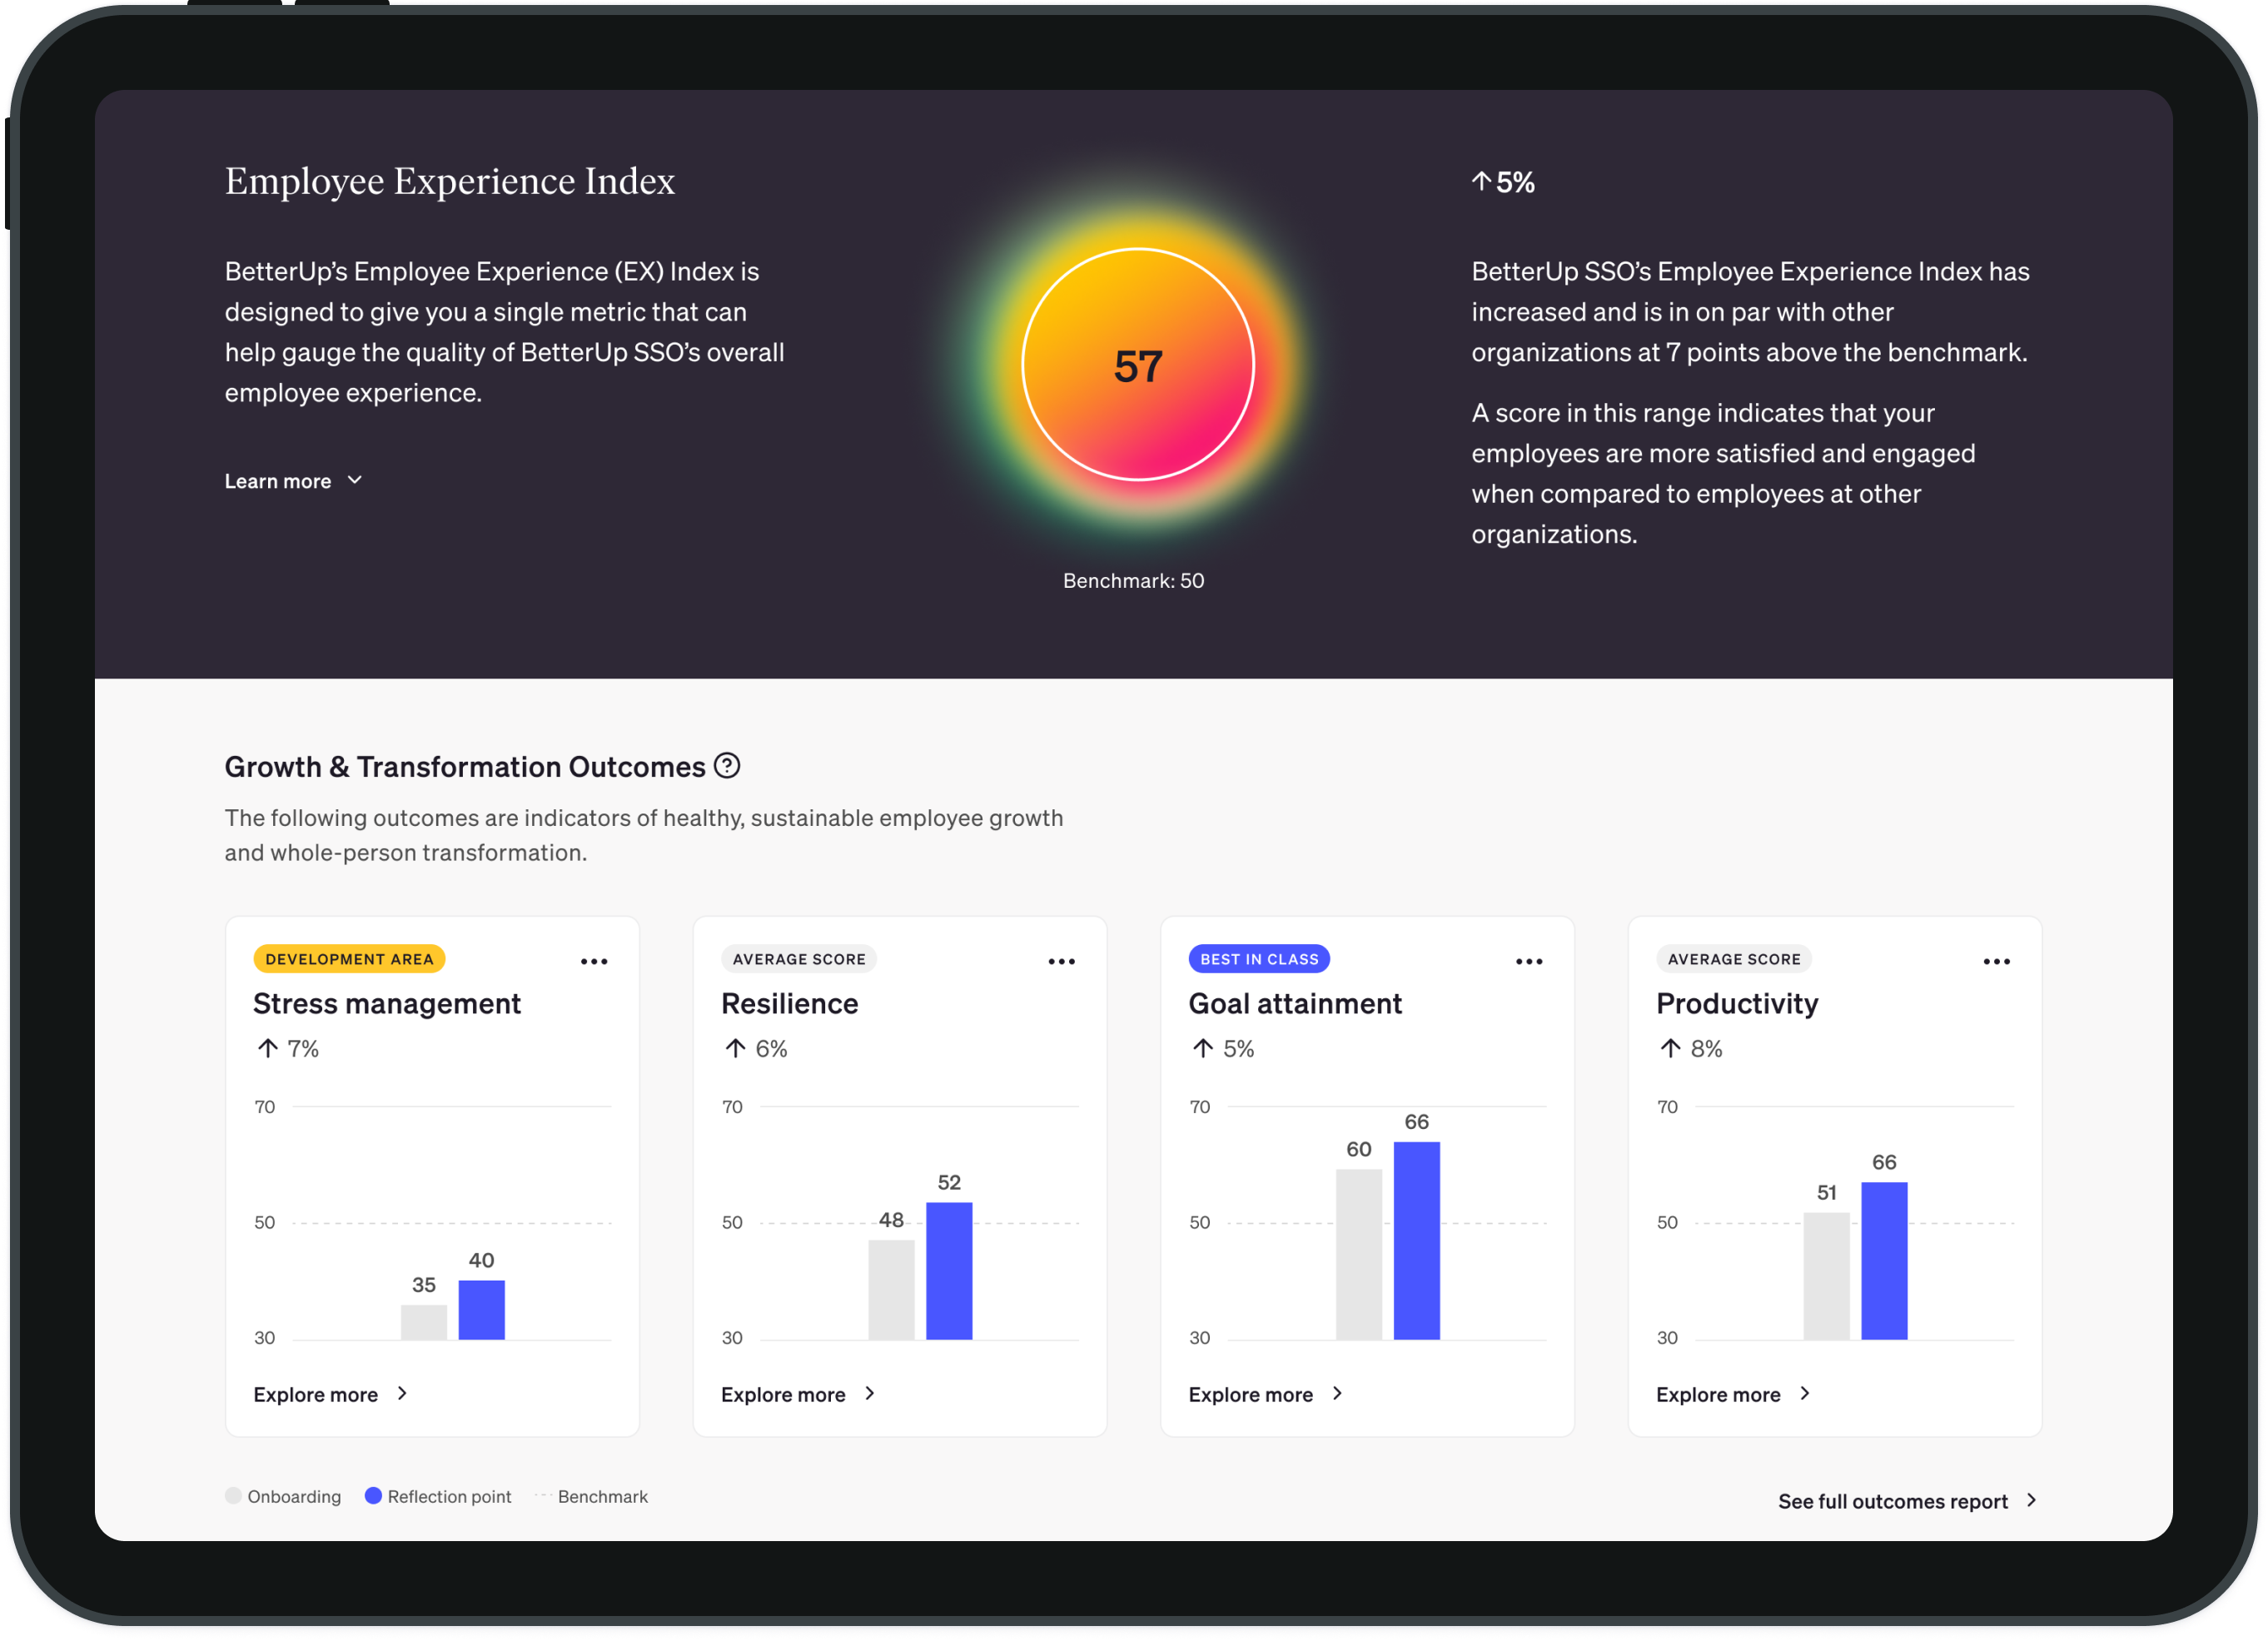The height and width of the screenshot is (1641, 2268).
Task: Toggle the Onboarding legend indicator
Action: (233, 1496)
